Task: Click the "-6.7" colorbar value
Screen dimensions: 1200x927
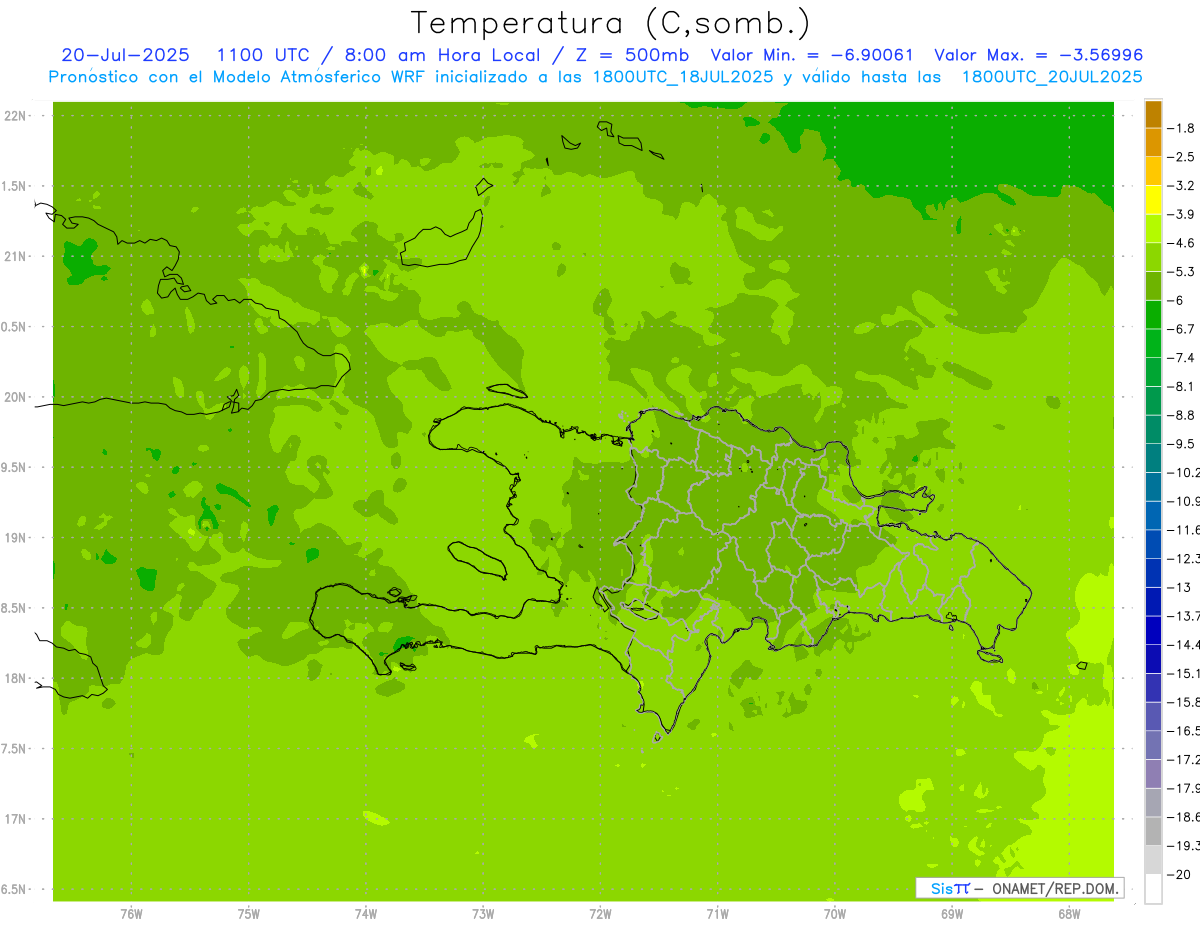Action: pyautogui.click(x=1182, y=329)
